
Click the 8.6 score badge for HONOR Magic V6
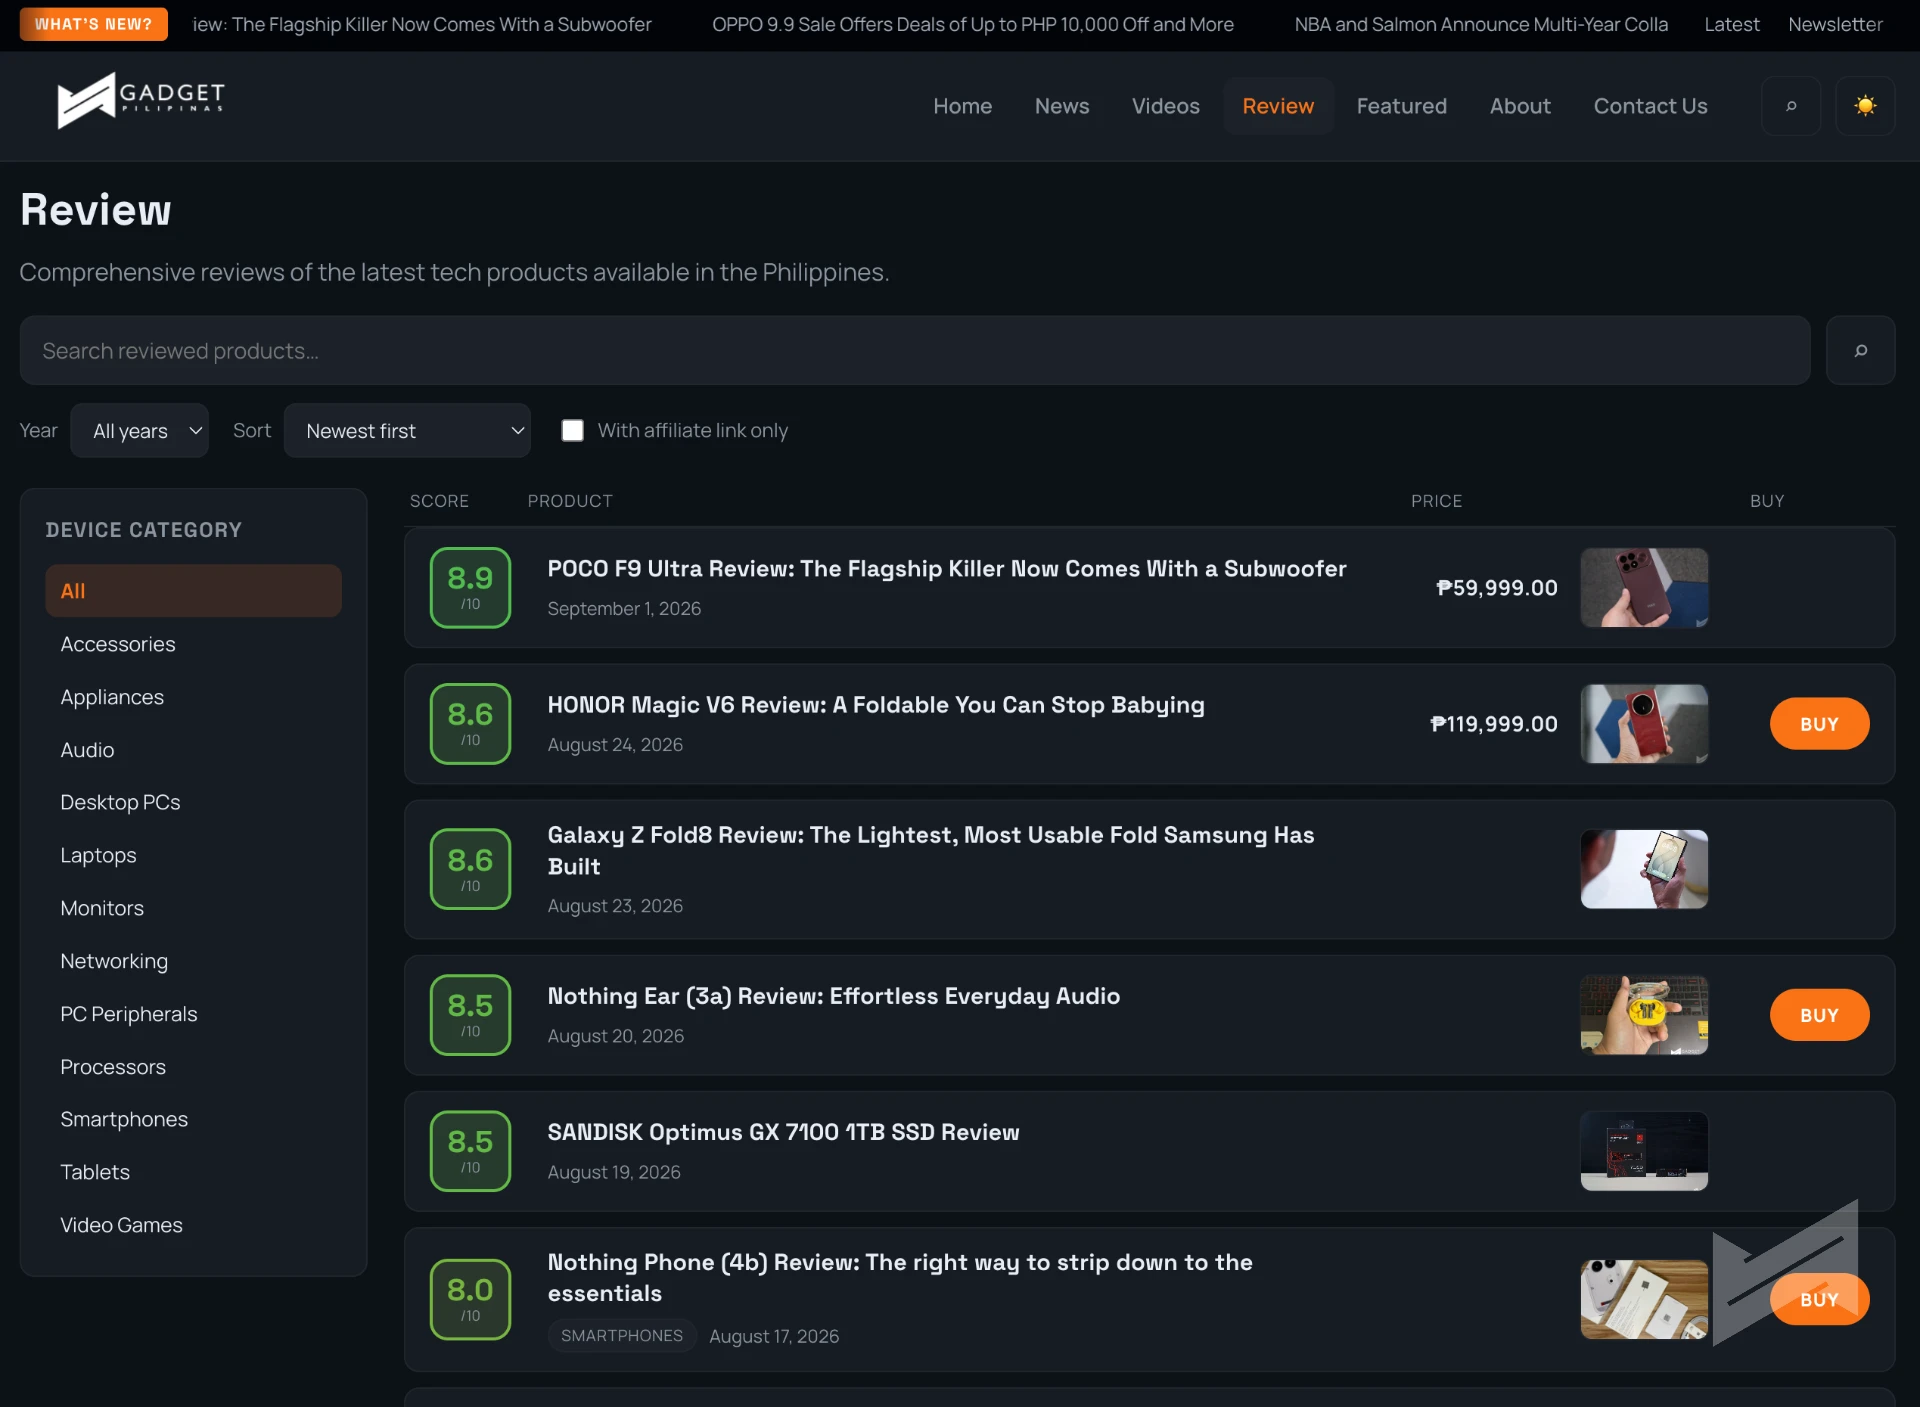470,724
